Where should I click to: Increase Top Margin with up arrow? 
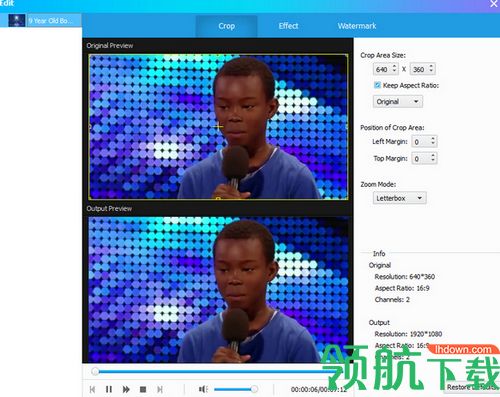click(x=433, y=155)
